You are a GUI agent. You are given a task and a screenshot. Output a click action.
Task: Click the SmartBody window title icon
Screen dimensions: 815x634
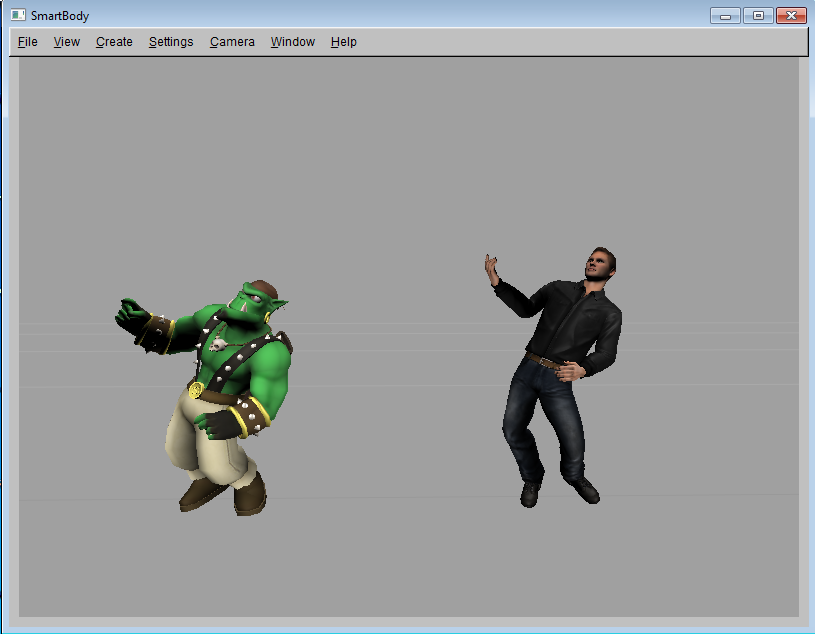point(18,15)
